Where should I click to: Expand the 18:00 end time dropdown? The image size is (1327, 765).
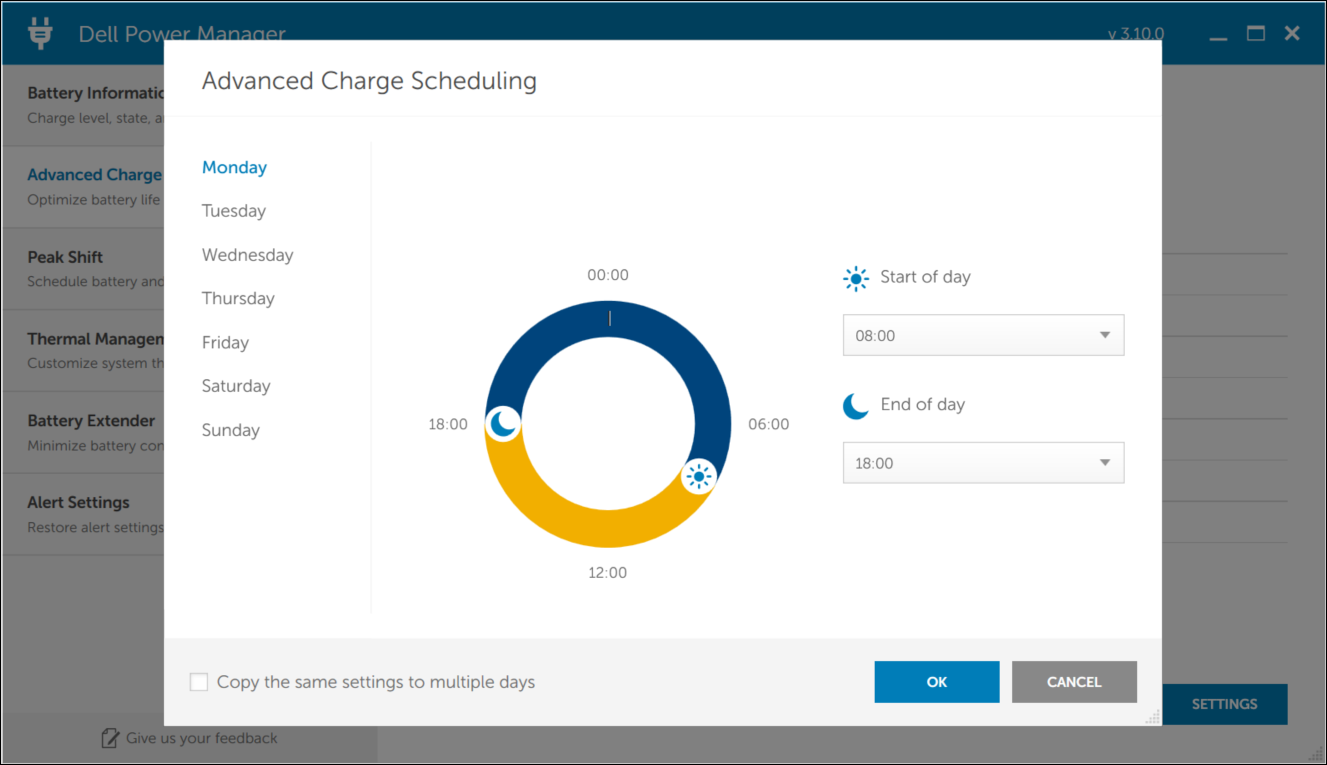1104,462
